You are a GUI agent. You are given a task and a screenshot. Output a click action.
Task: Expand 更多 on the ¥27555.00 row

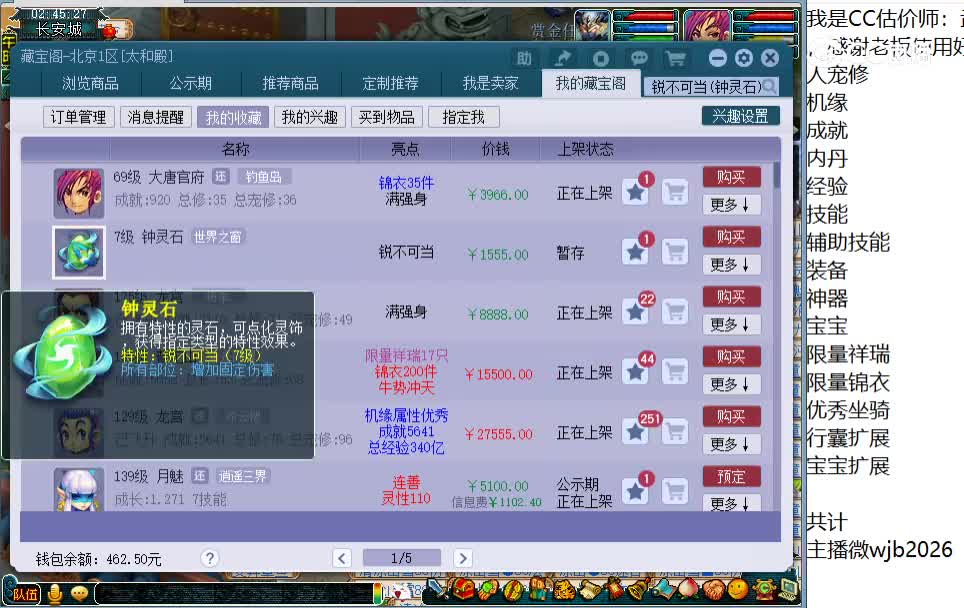[x=732, y=444]
